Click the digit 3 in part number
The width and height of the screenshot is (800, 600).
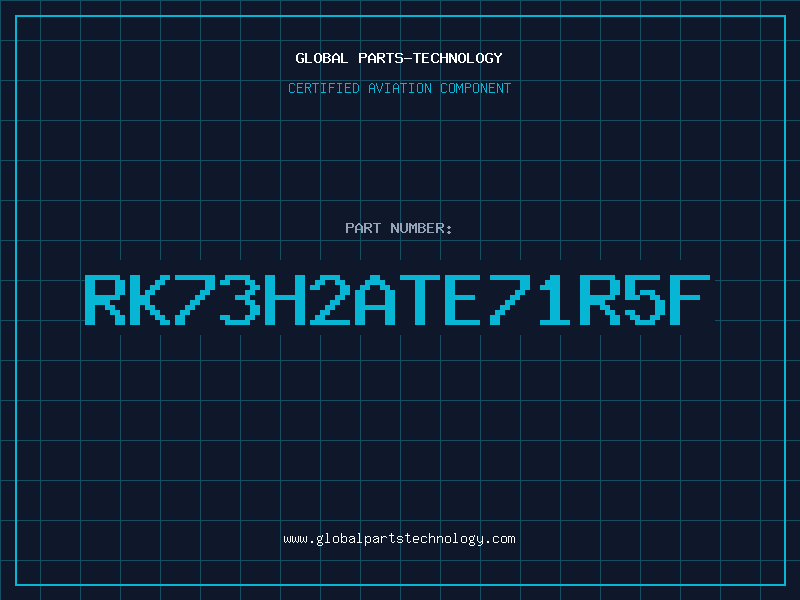239,300
